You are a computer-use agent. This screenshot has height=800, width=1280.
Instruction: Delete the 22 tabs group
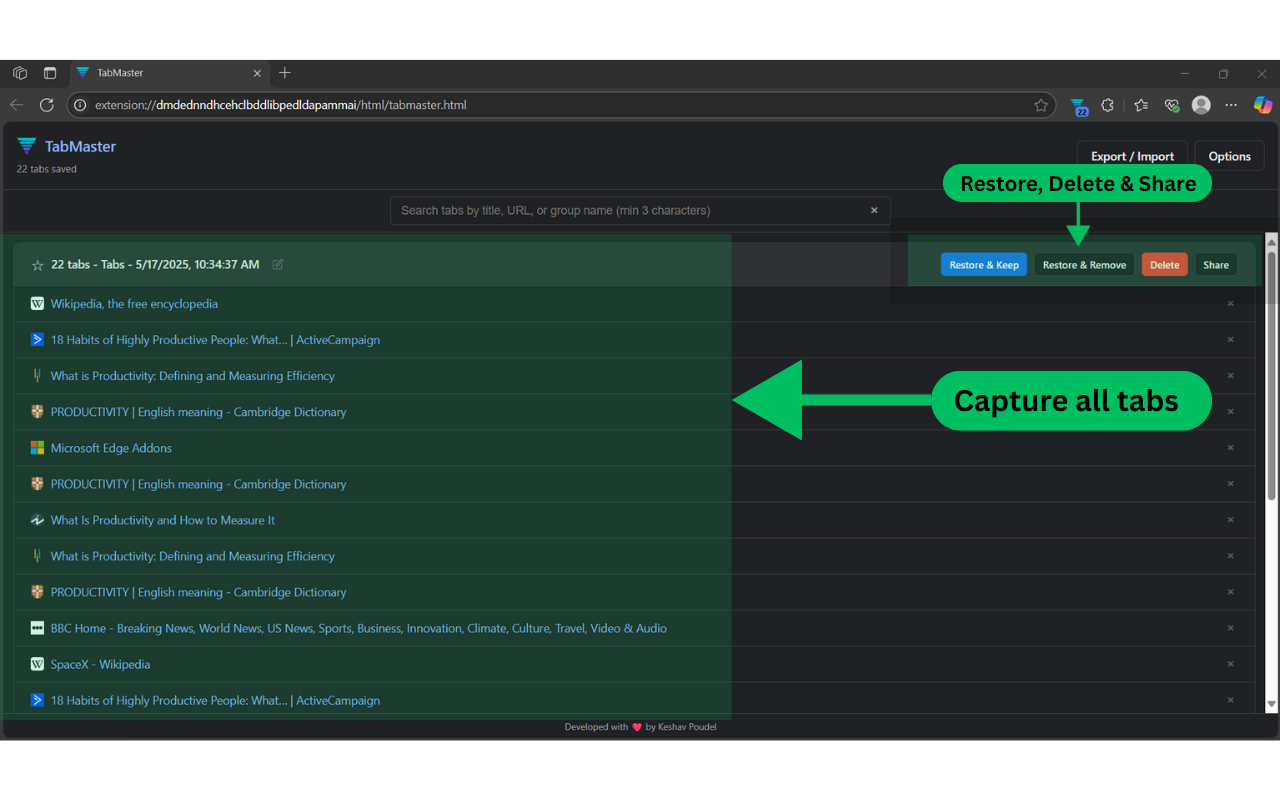tap(1164, 265)
